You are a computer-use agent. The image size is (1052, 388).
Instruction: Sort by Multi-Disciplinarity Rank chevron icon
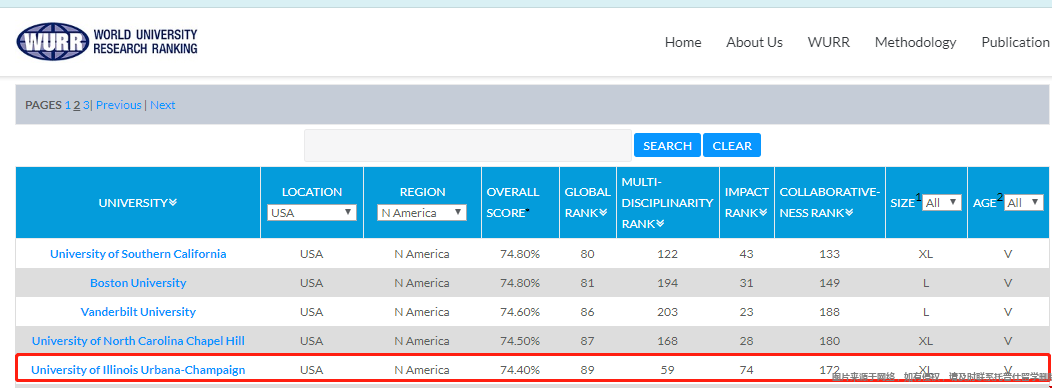click(x=660, y=224)
